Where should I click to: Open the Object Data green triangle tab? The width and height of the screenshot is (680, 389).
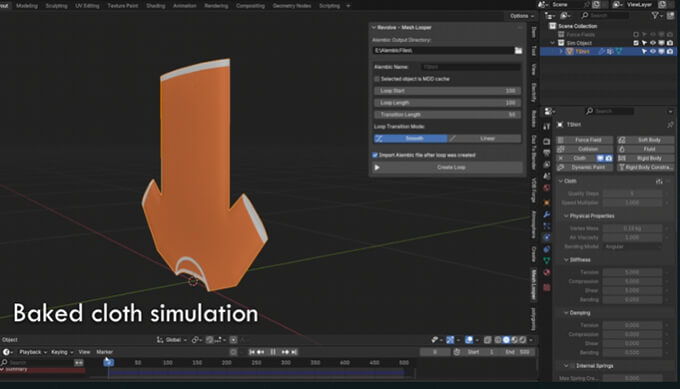click(x=546, y=261)
